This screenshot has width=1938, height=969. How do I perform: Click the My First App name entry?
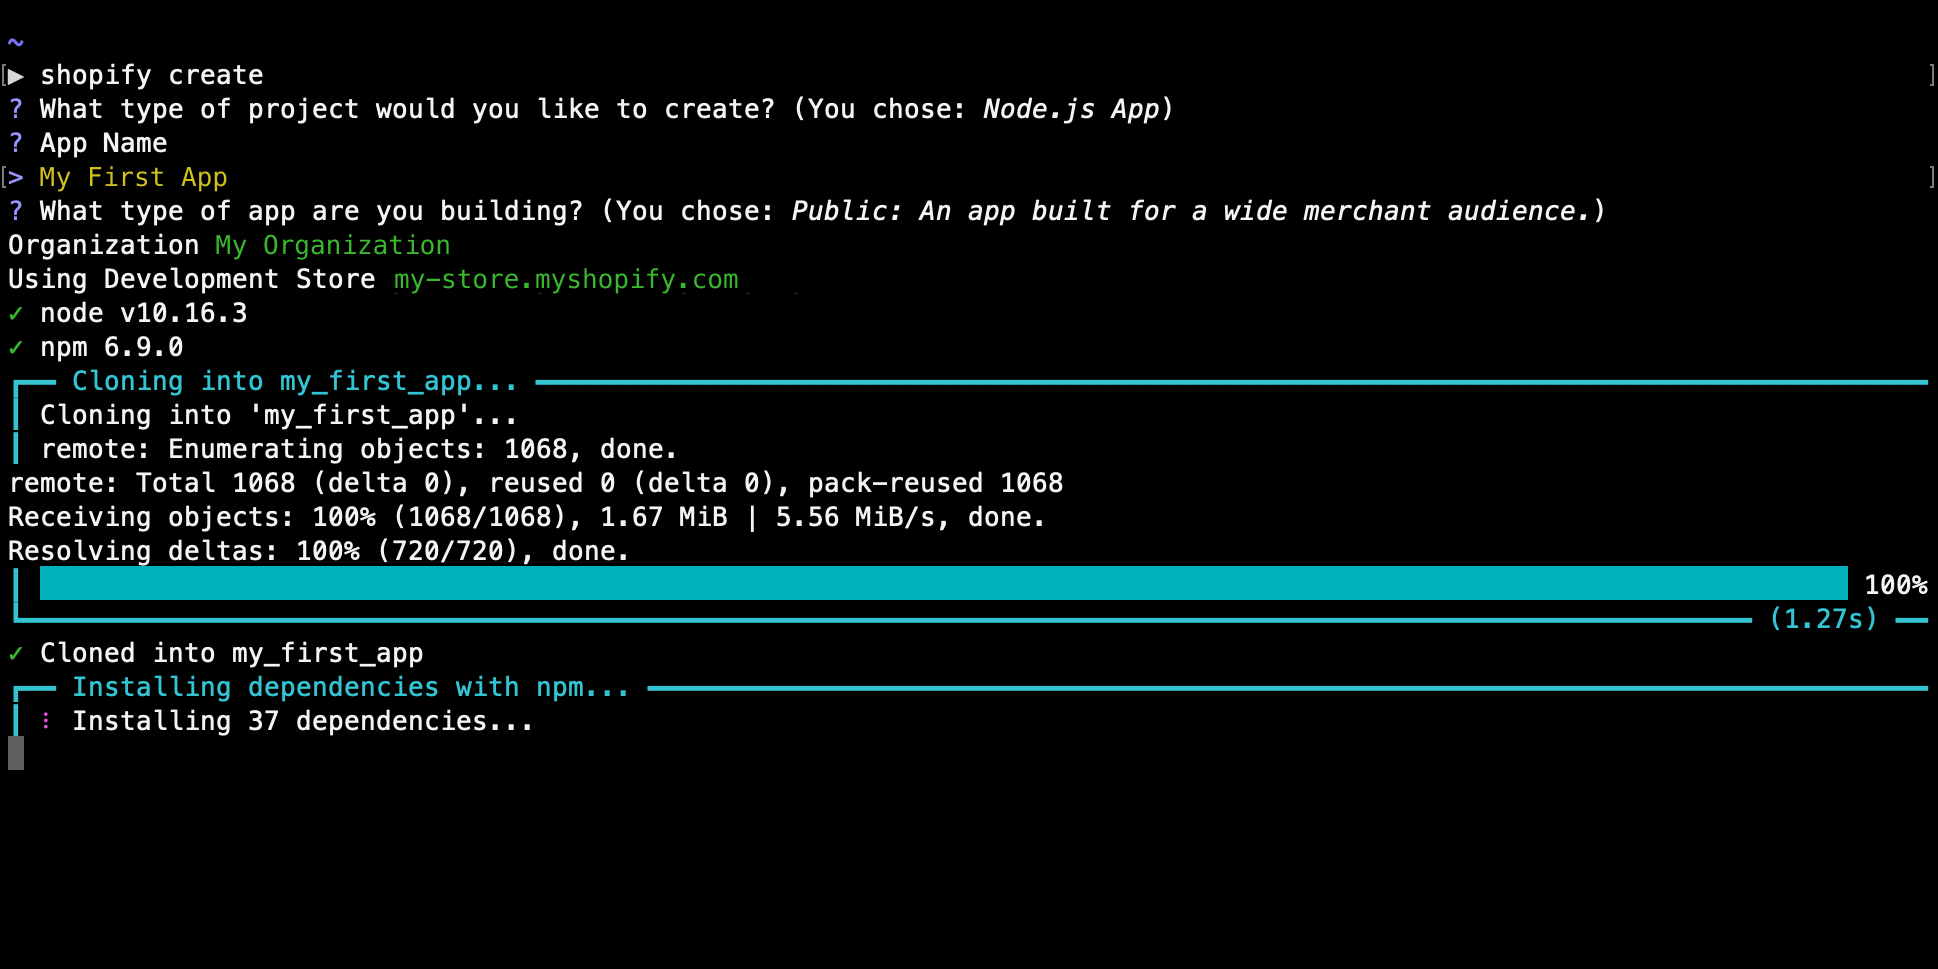pos(132,177)
